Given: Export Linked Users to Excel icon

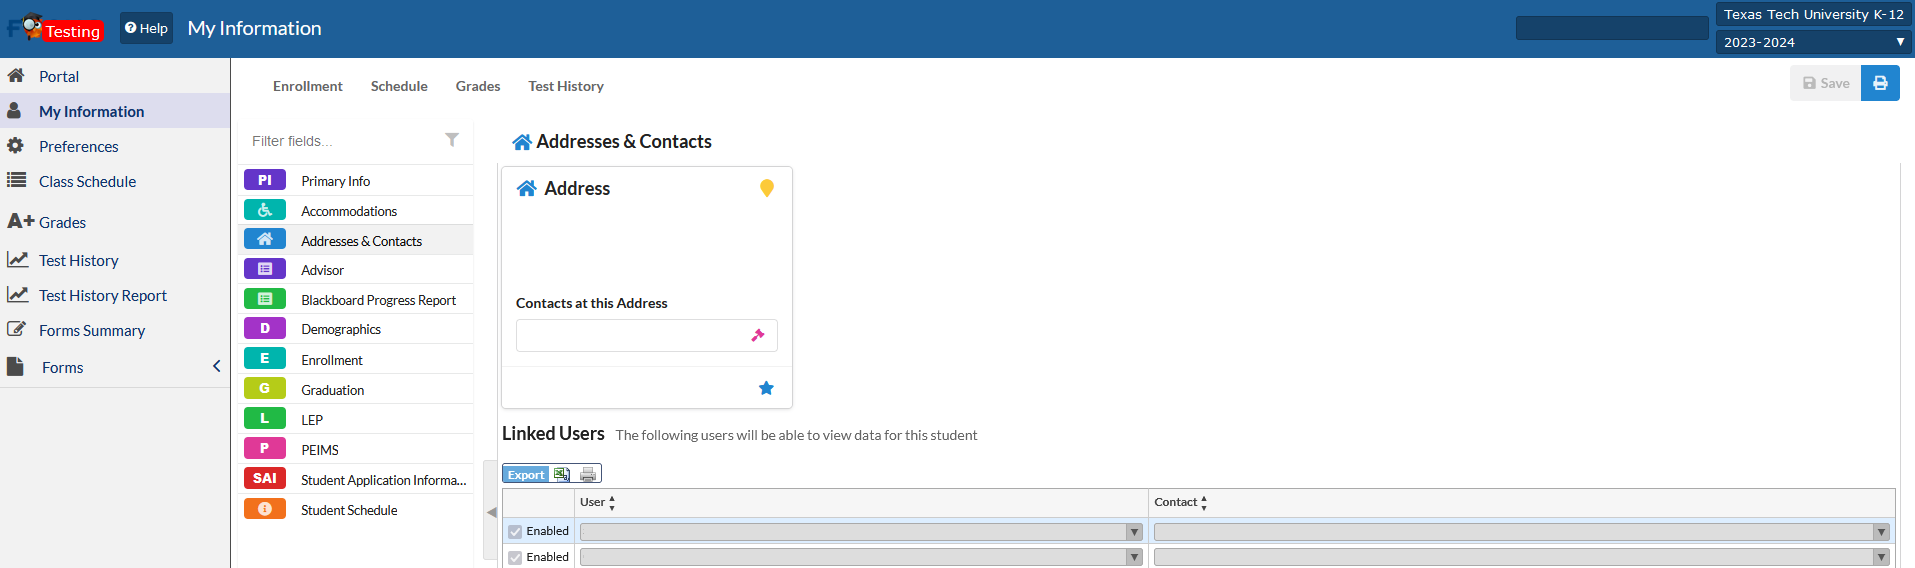Looking at the screenshot, I should 562,474.
